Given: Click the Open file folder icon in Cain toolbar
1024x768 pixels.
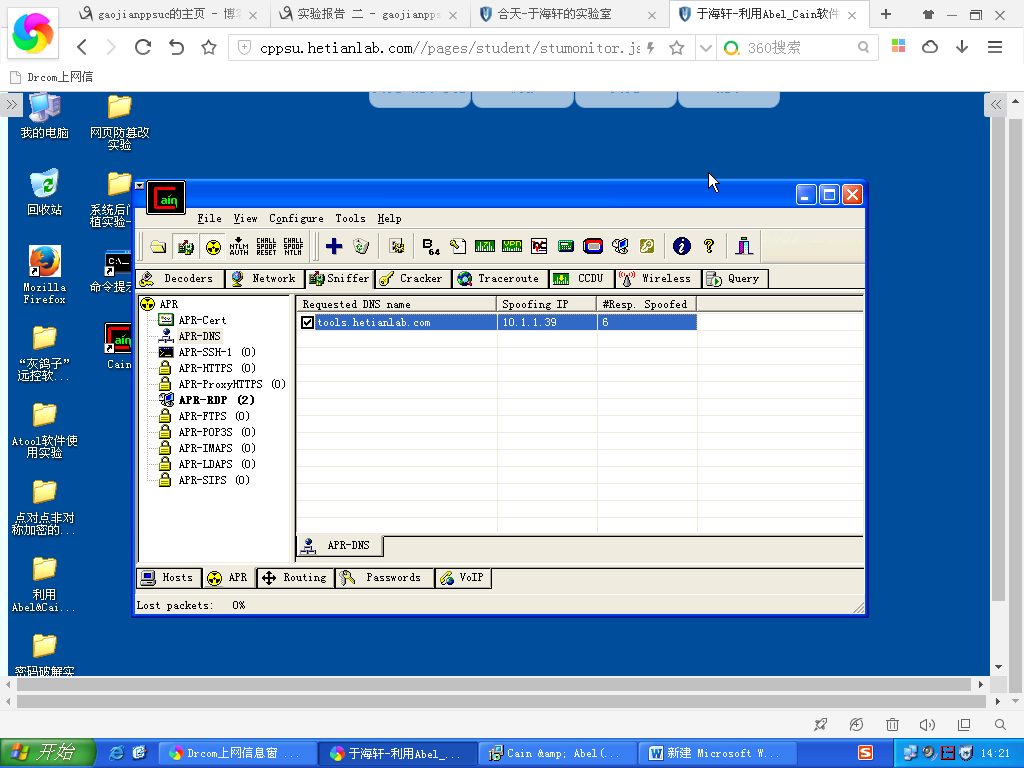Looking at the screenshot, I should coord(159,247).
